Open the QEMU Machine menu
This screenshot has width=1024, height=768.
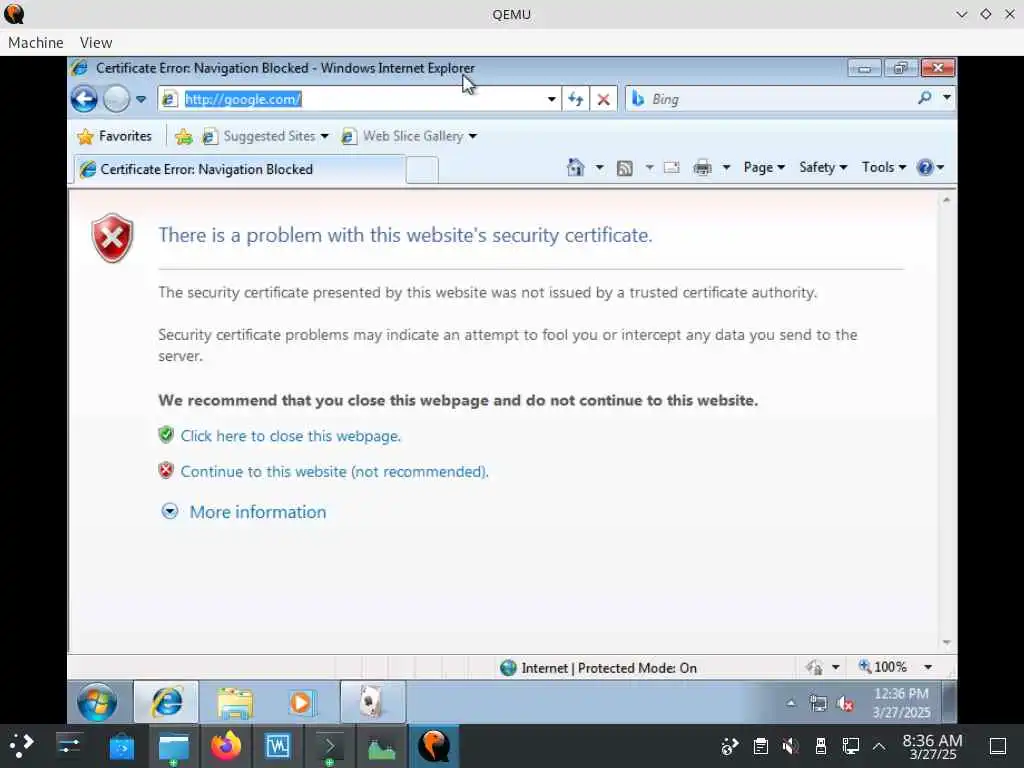coord(36,42)
